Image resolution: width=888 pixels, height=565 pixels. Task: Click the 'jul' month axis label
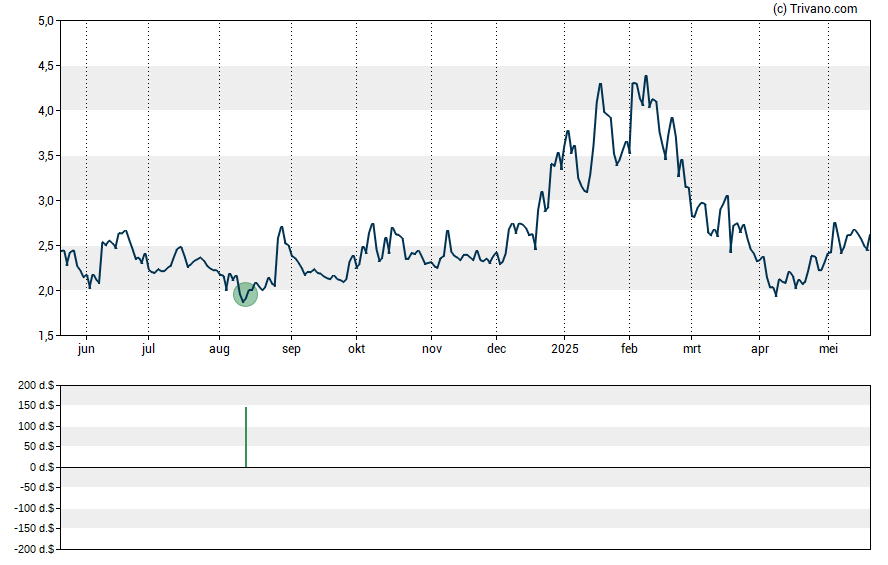148,349
